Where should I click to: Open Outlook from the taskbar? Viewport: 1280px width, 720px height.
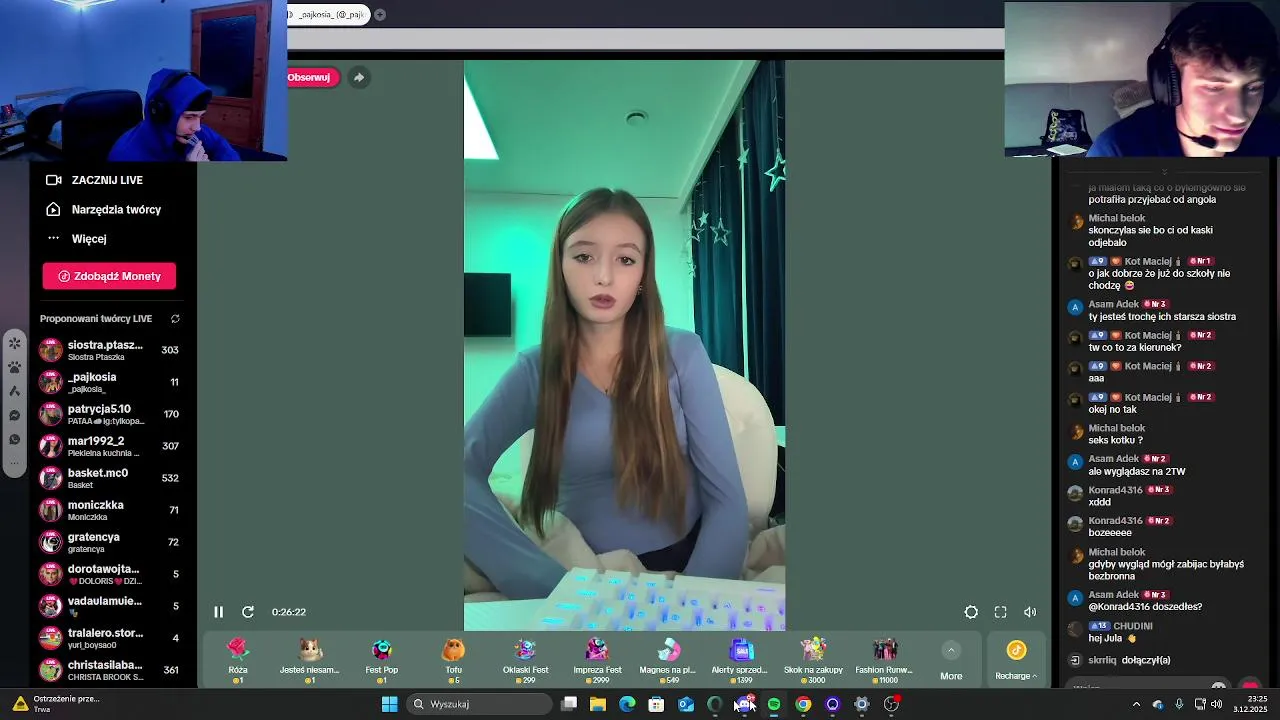click(x=686, y=704)
